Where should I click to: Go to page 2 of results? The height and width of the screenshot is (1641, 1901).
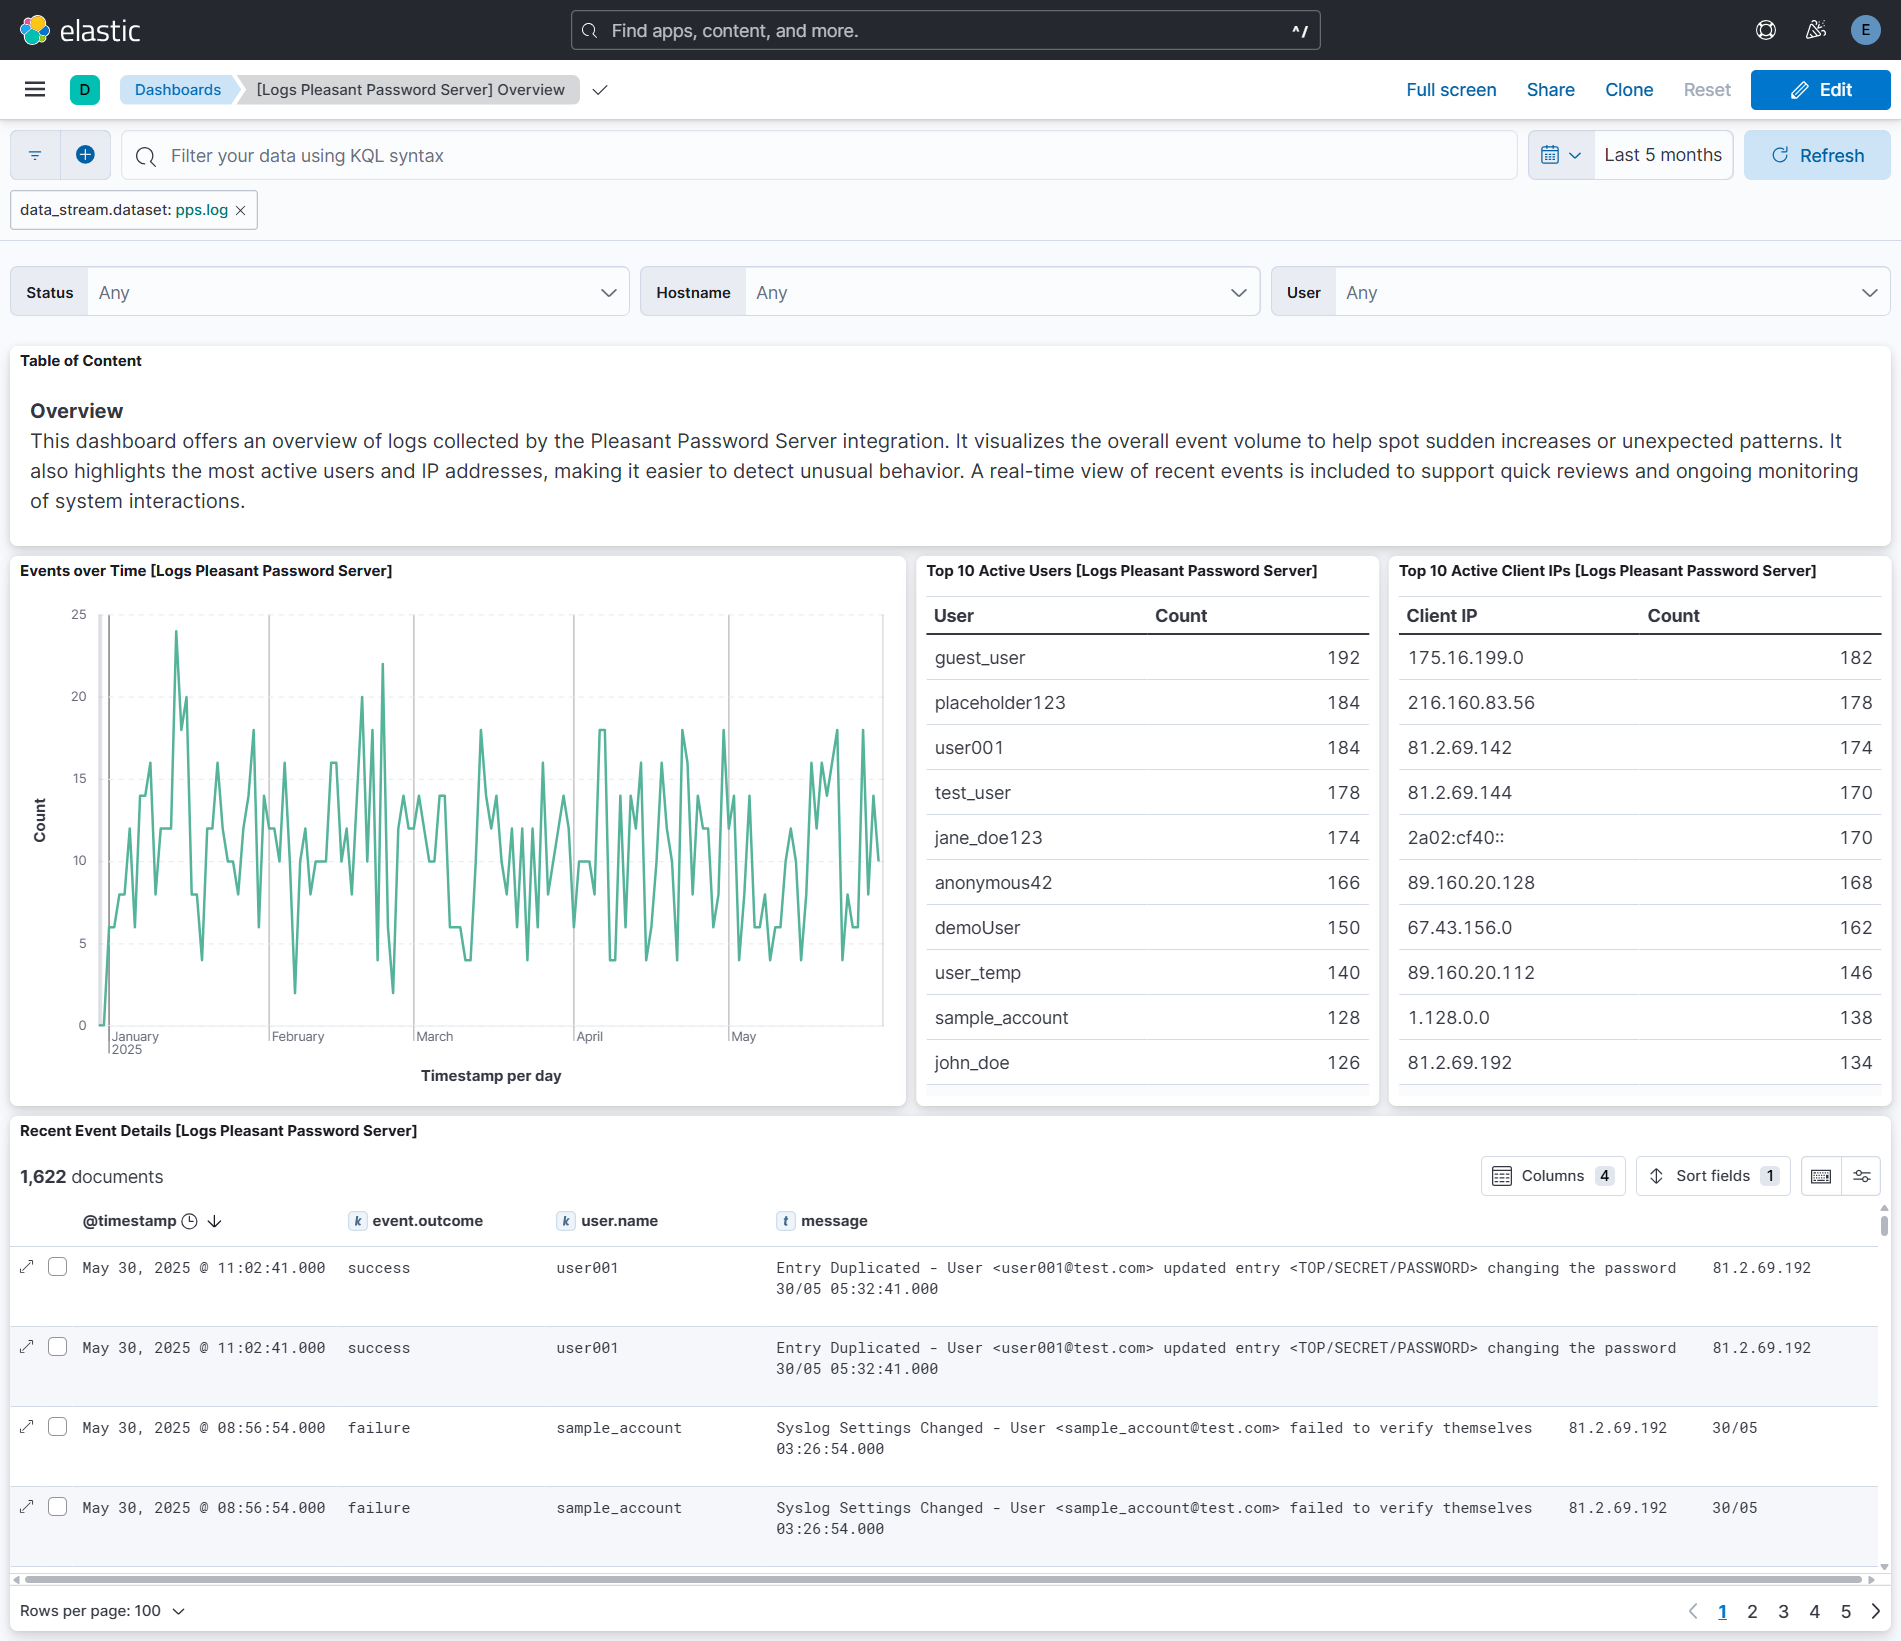point(1752,1611)
